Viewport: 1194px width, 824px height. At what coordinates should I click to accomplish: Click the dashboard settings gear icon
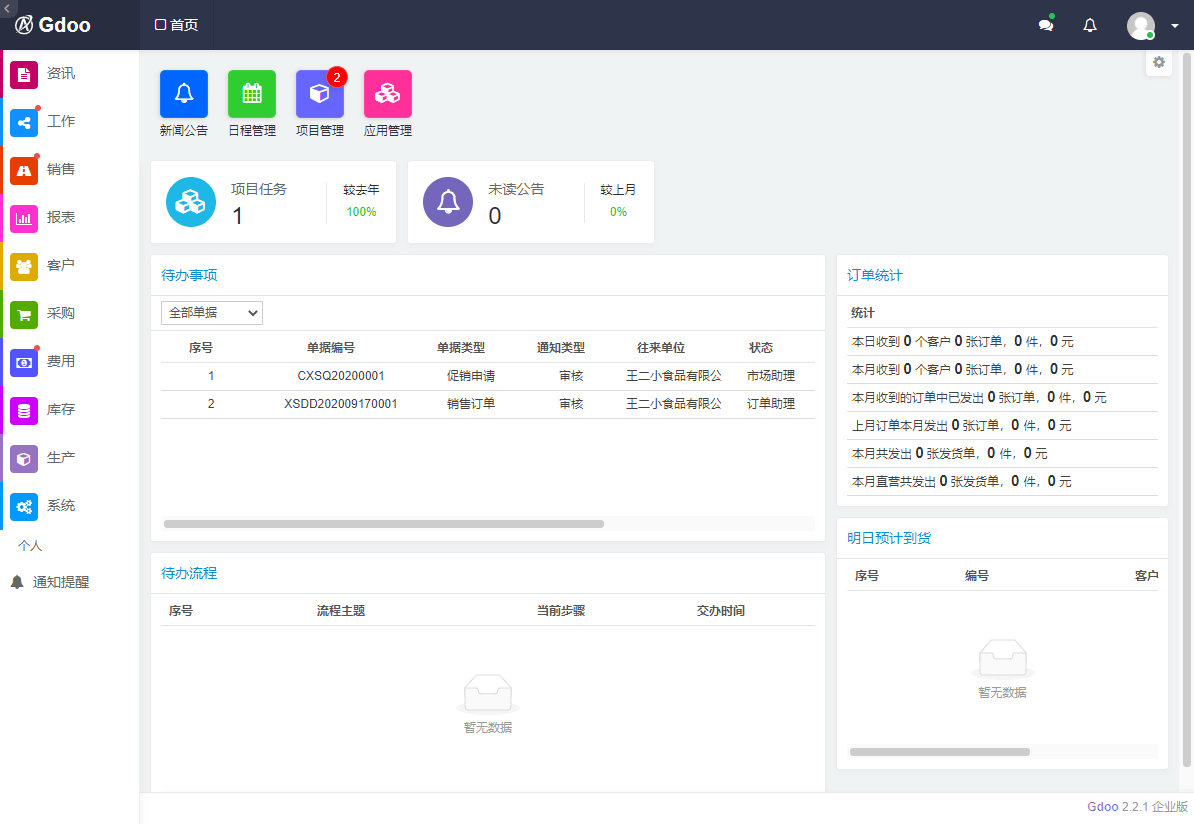pyautogui.click(x=1159, y=62)
